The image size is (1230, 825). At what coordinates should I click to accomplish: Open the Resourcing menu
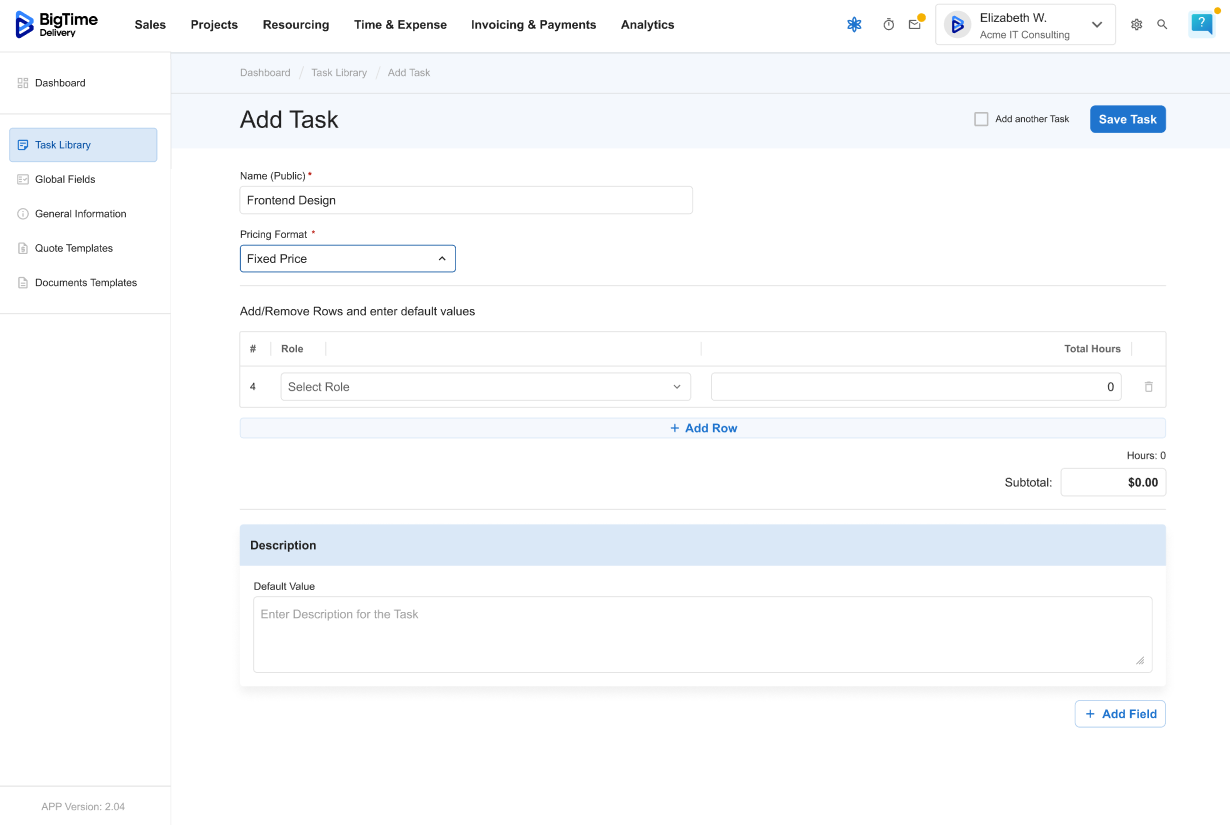(296, 25)
